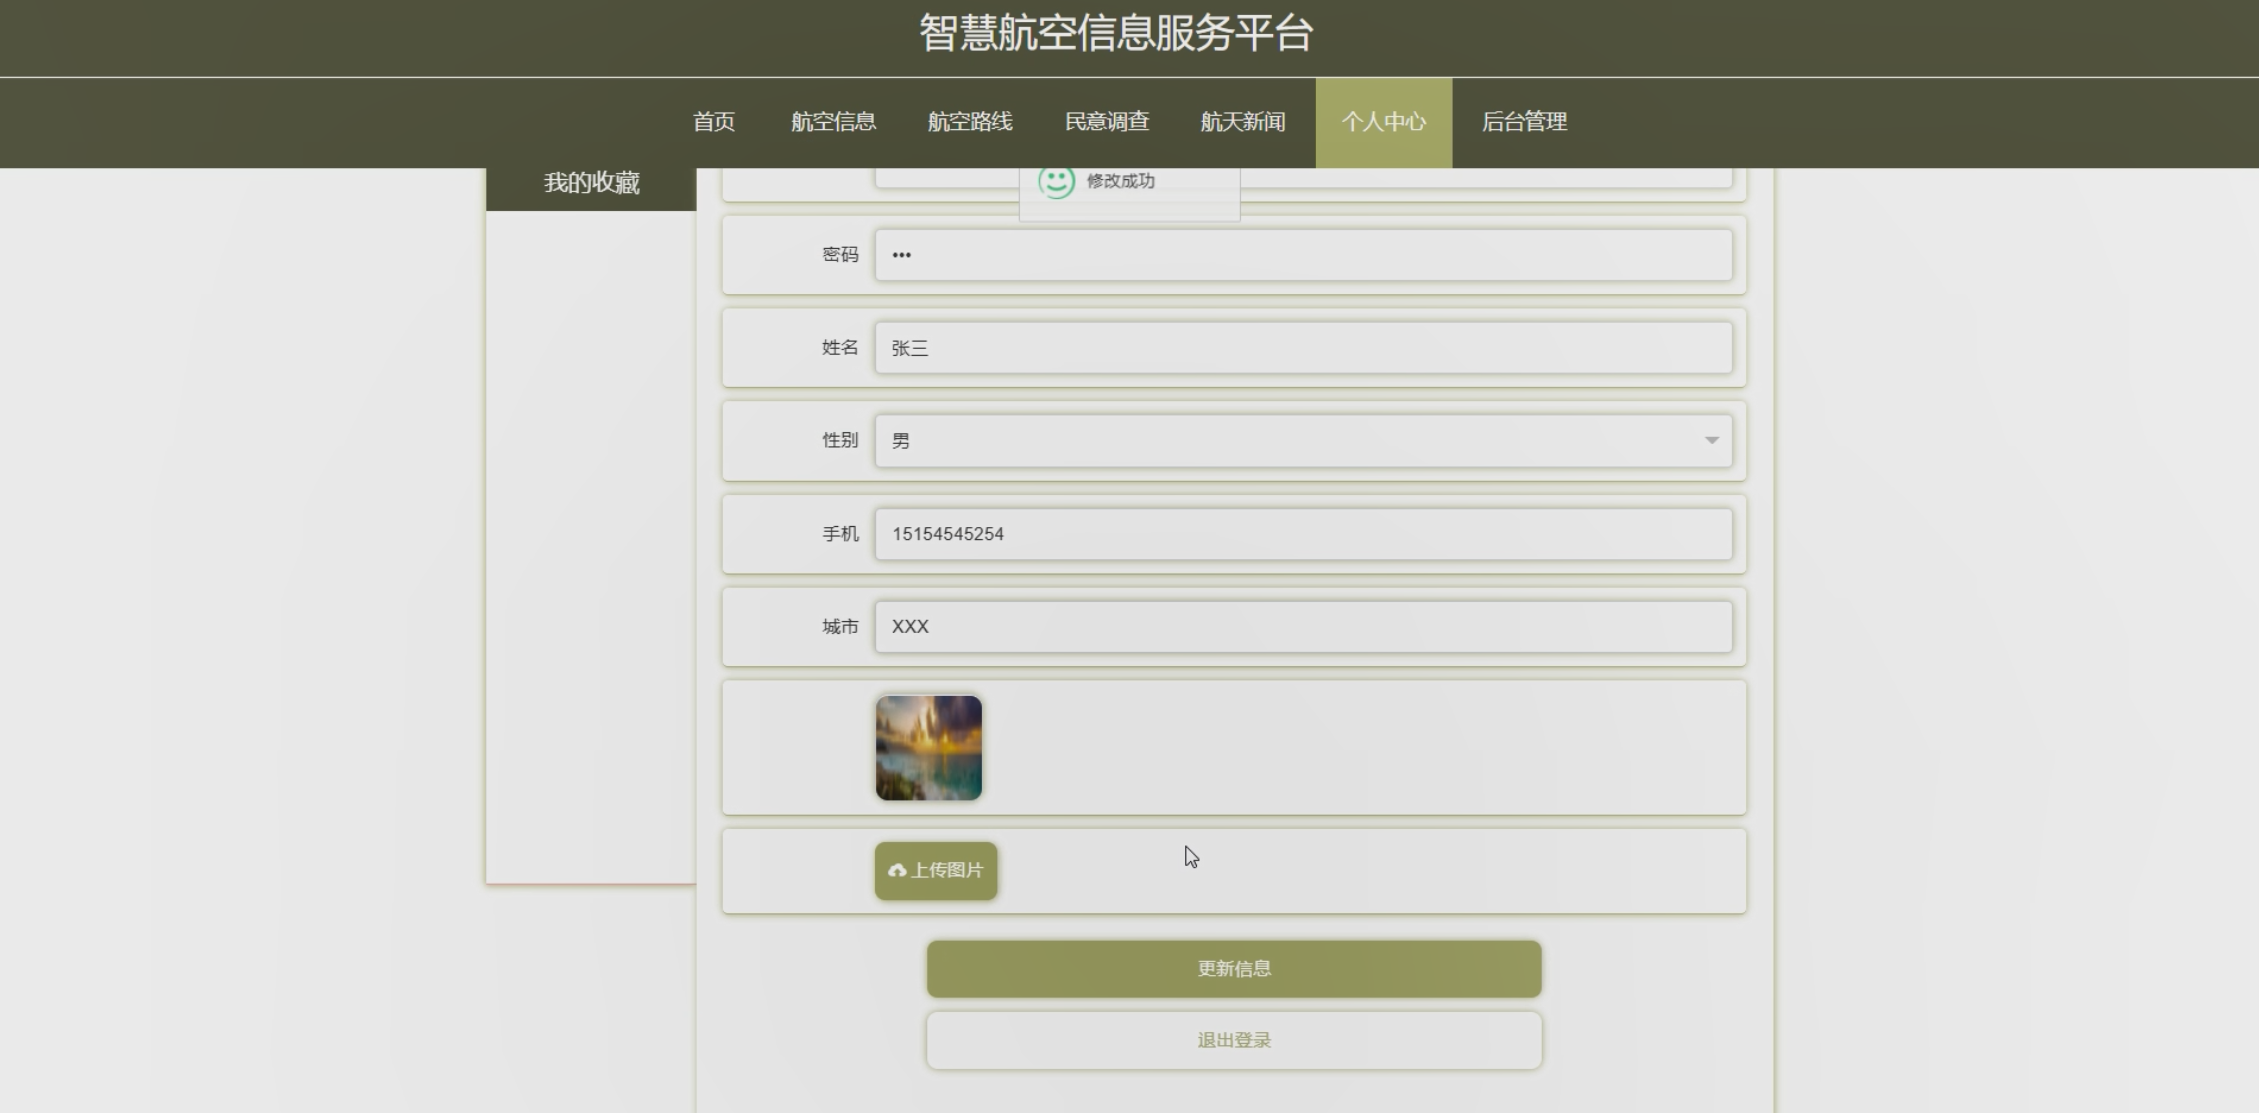Click the green smiley success icon
This screenshot has height=1113, width=2259.
tap(1056, 181)
